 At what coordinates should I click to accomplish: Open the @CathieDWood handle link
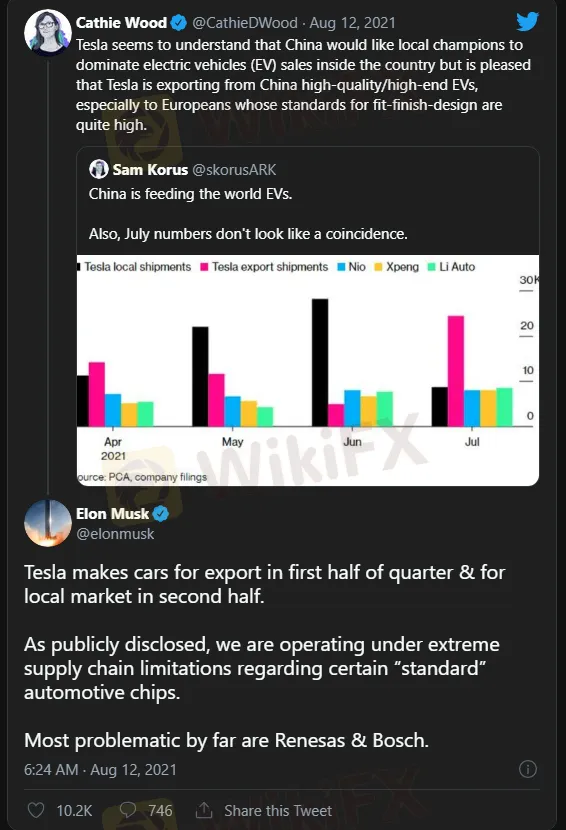245,23
